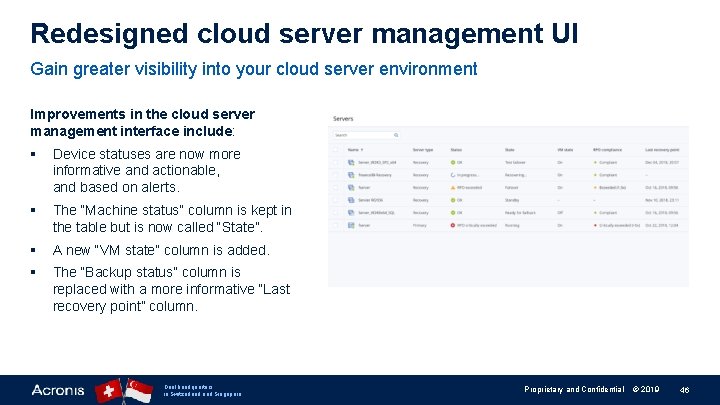Click the server icon in the Recovering row
Viewport: 720px width, 405px height.
pyautogui.click(x=351, y=175)
